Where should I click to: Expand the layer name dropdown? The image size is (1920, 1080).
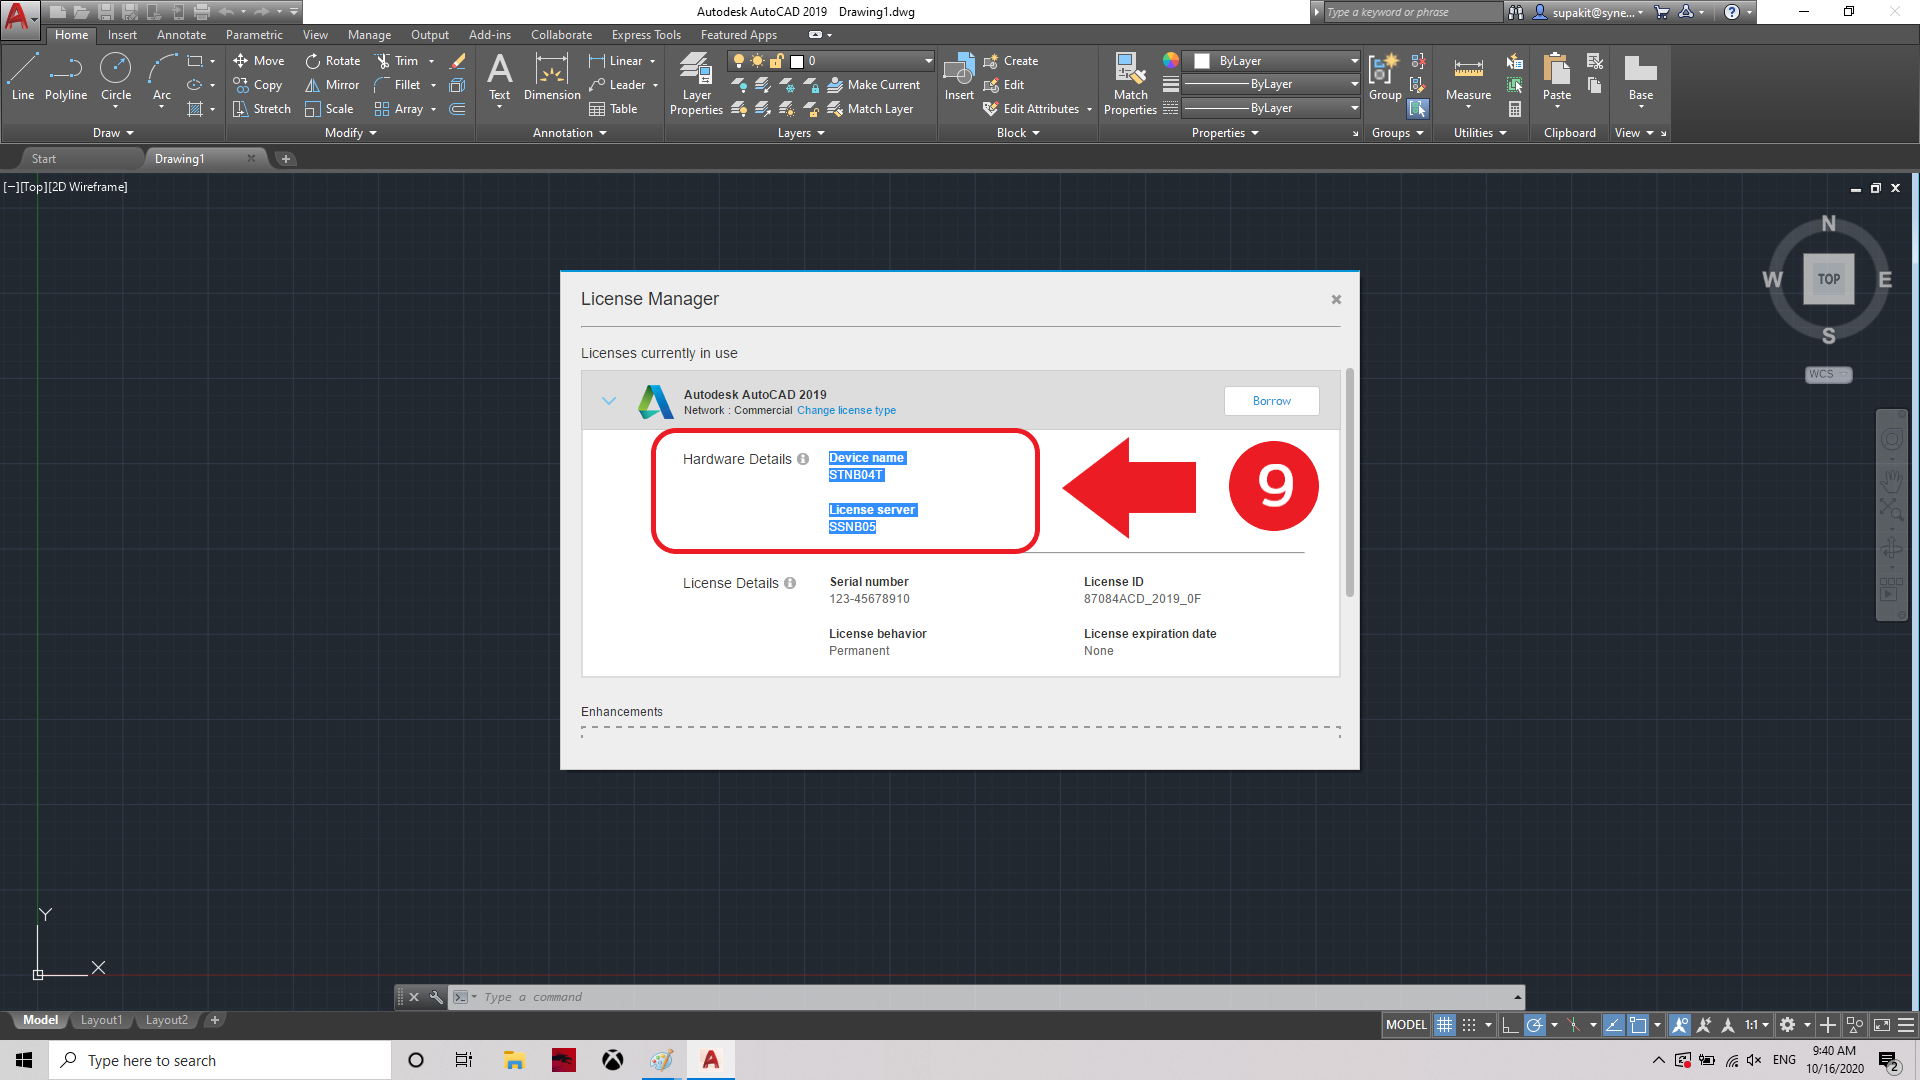click(928, 61)
